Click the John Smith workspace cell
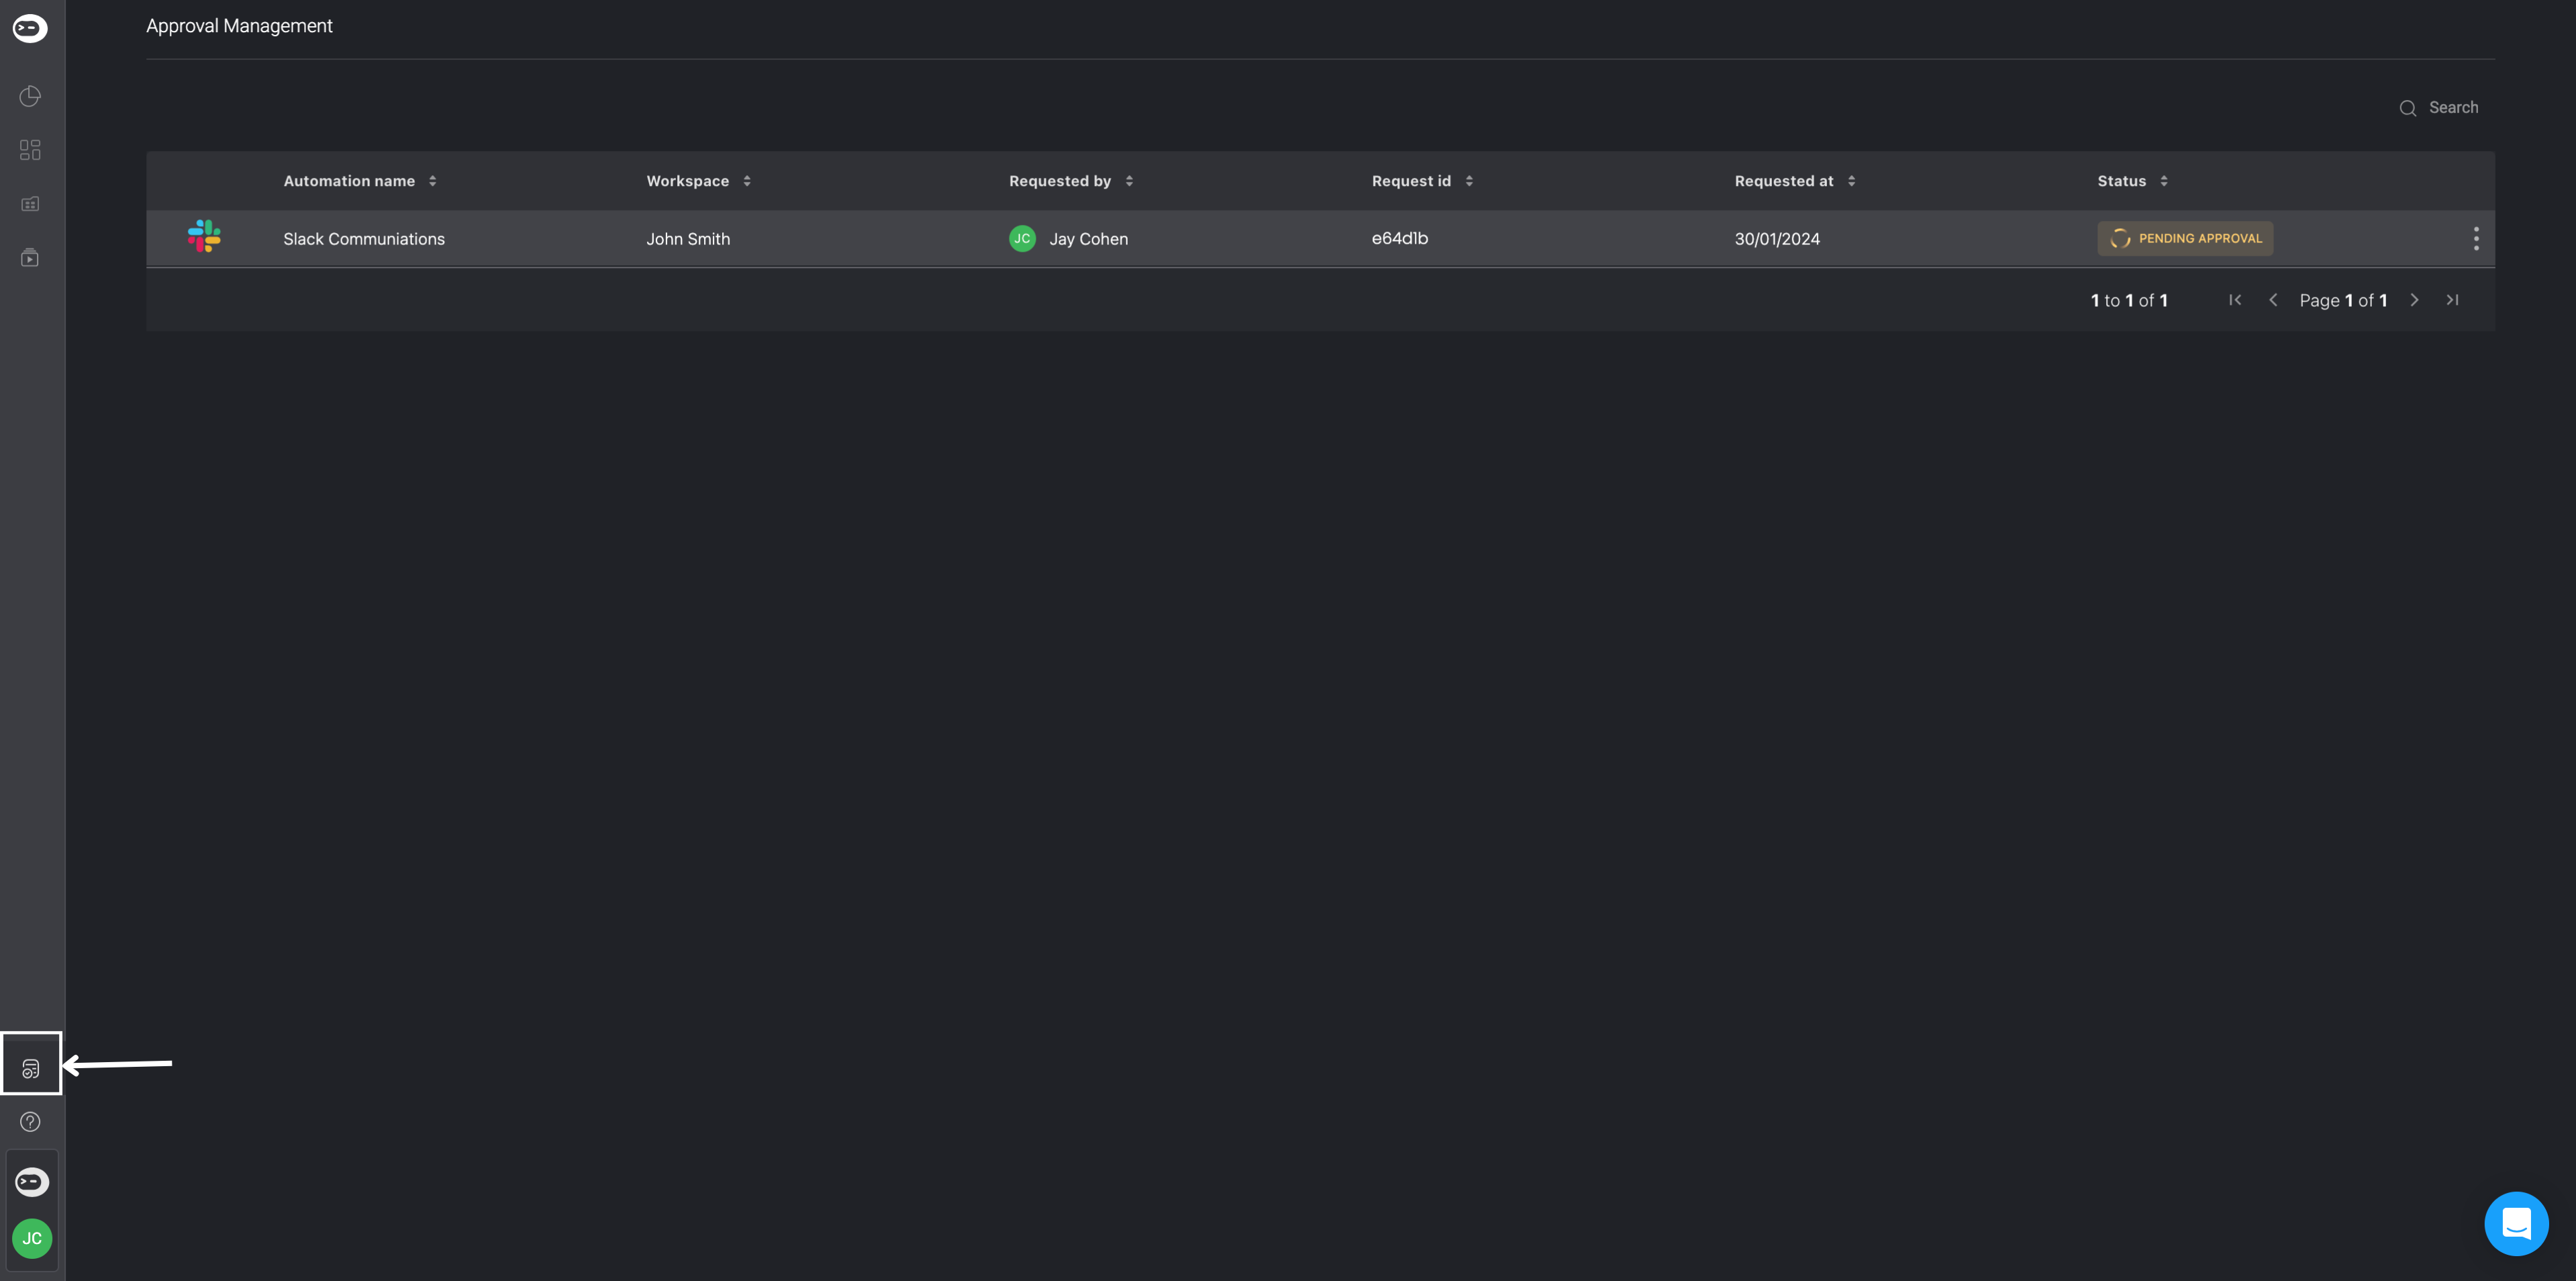2576x1281 pixels. tap(688, 239)
